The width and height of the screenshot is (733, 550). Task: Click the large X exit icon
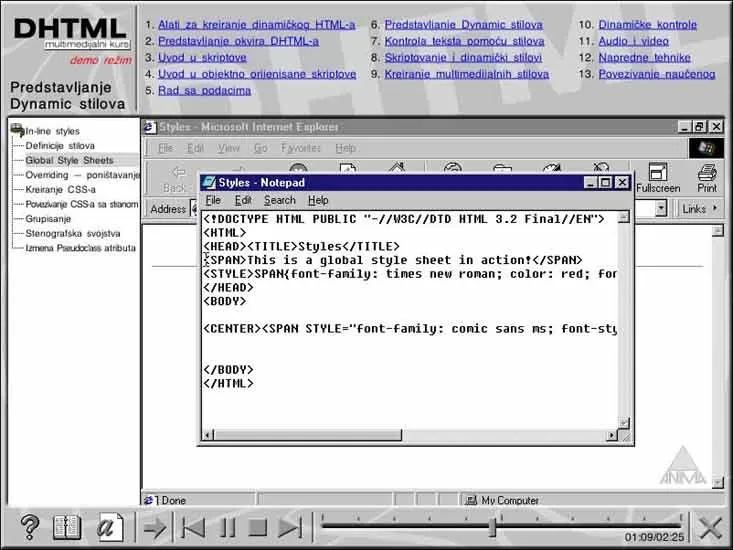pyautogui.click(x=711, y=528)
